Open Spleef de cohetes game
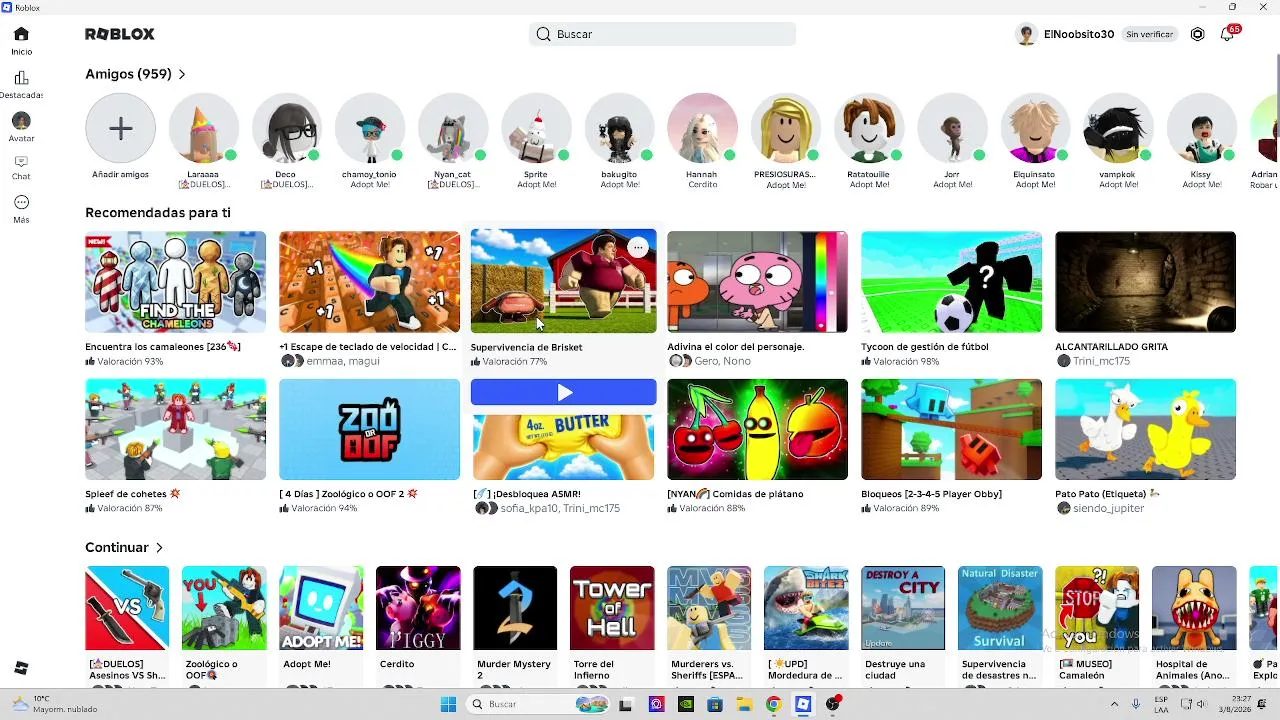This screenshot has width=1280, height=720. [175, 429]
